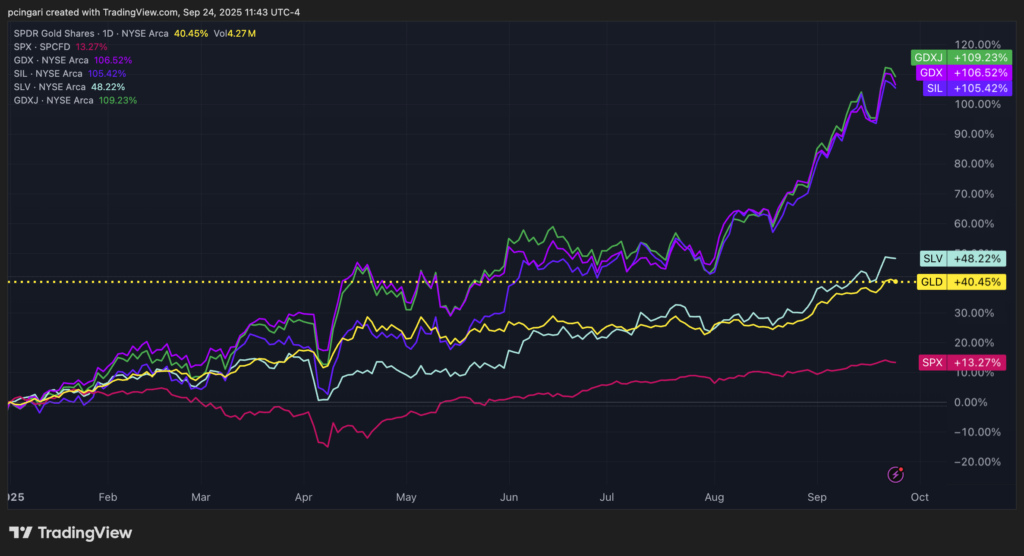Viewport: 1024px width, 556px height.
Task: Click the Apr label on the time axis
Action: 305,497
